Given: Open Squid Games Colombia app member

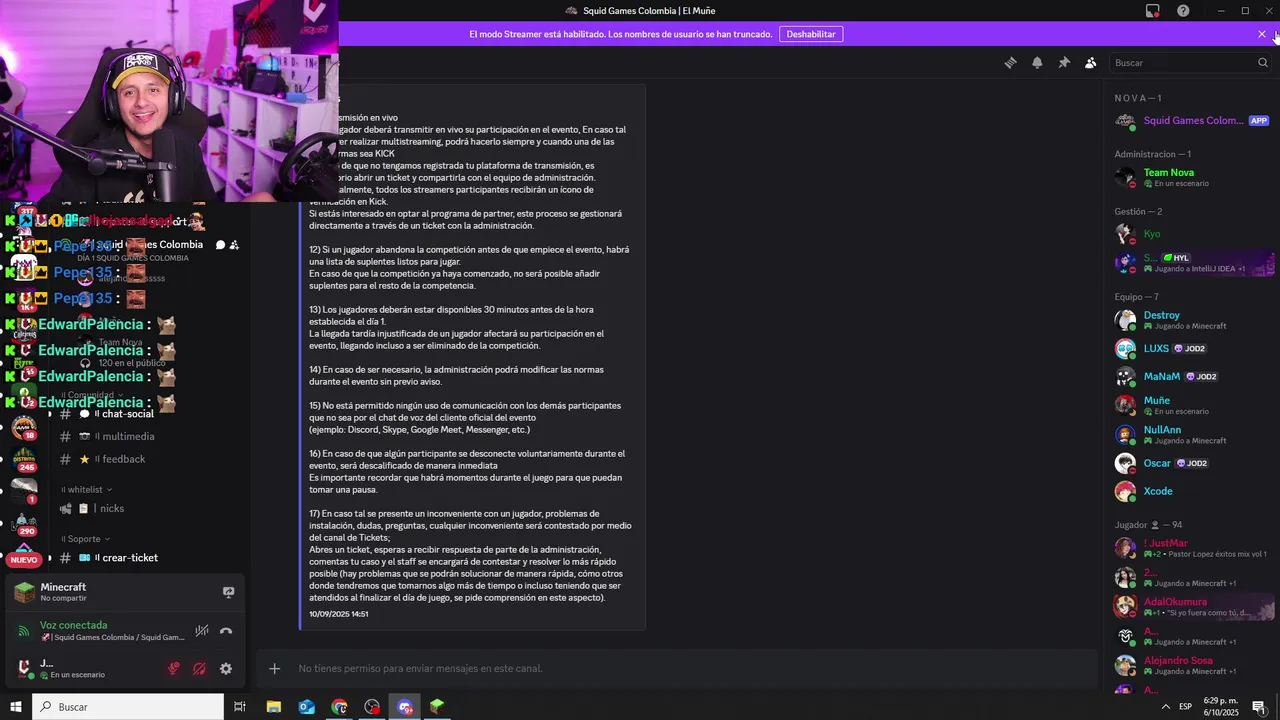Looking at the screenshot, I should click(x=1192, y=120).
